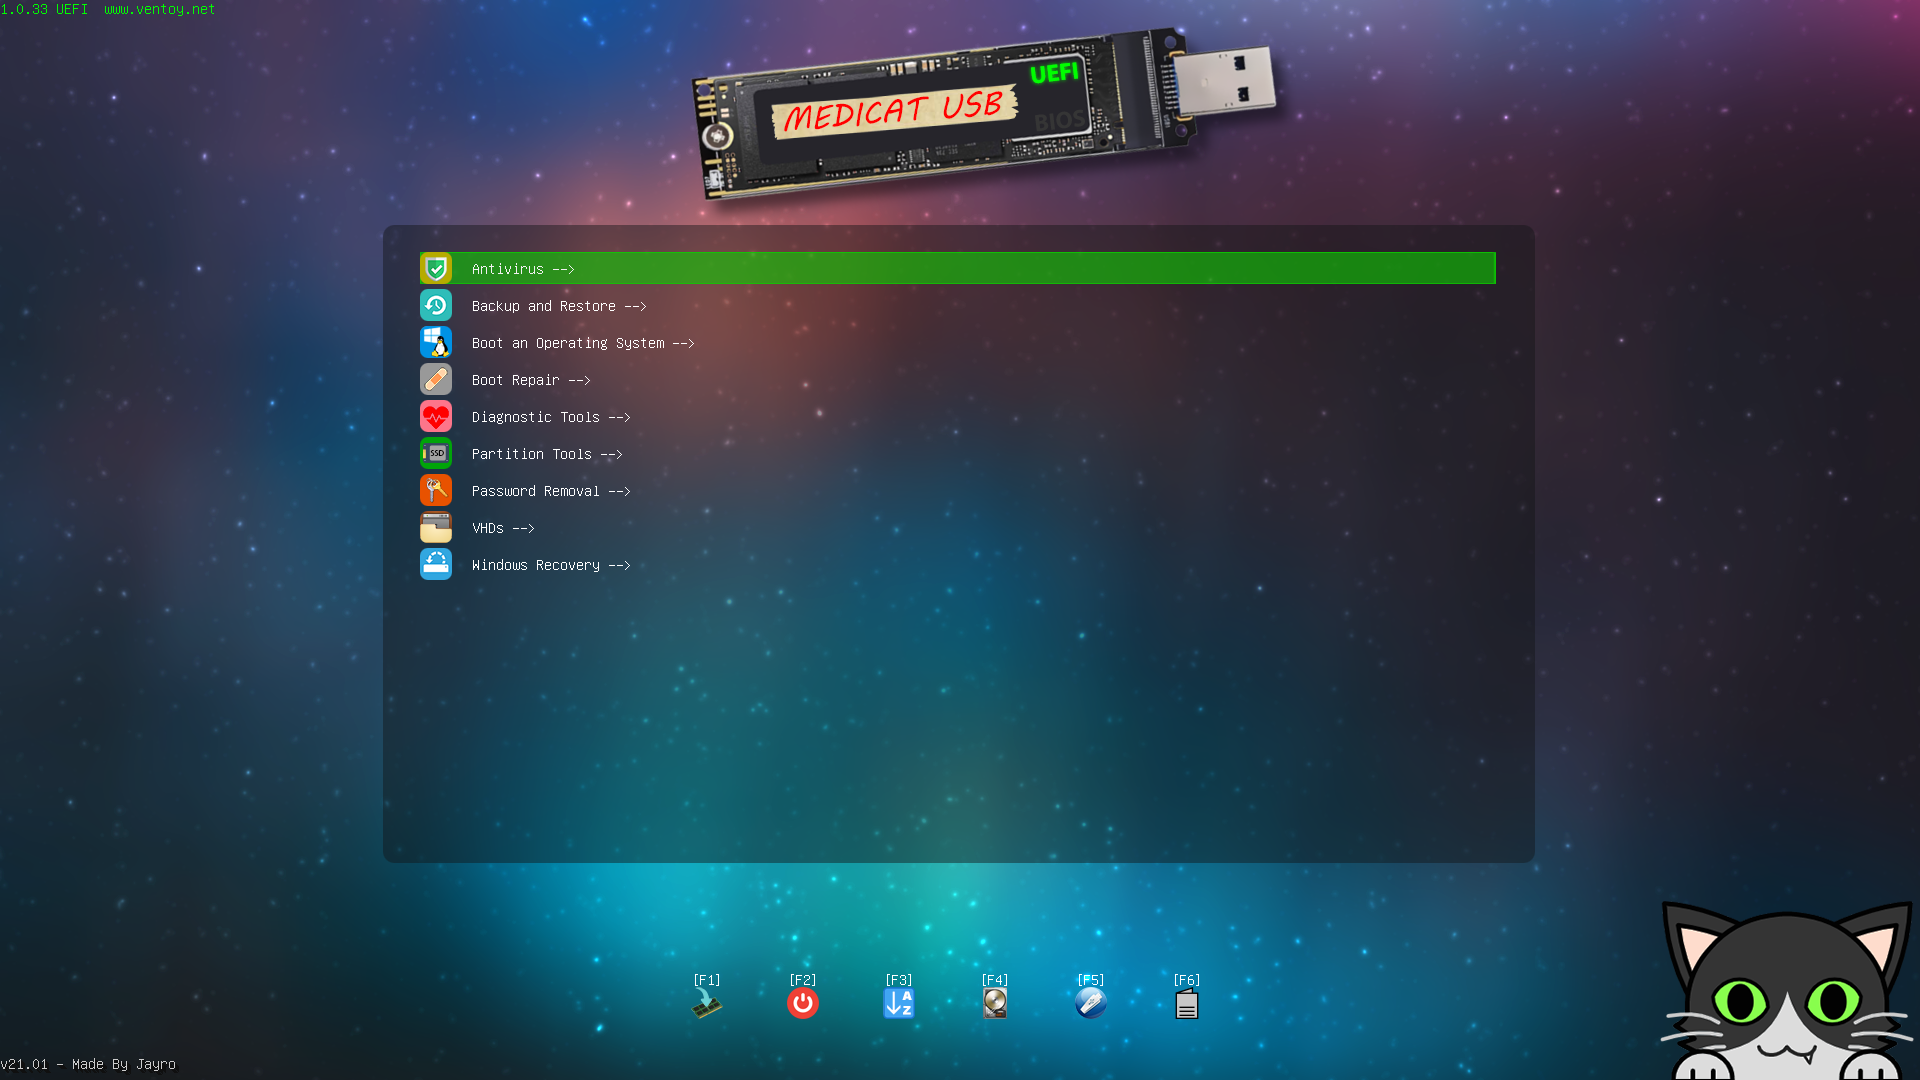Open Partition Tools submenu
This screenshot has height=1080, width=1920.
957,453
